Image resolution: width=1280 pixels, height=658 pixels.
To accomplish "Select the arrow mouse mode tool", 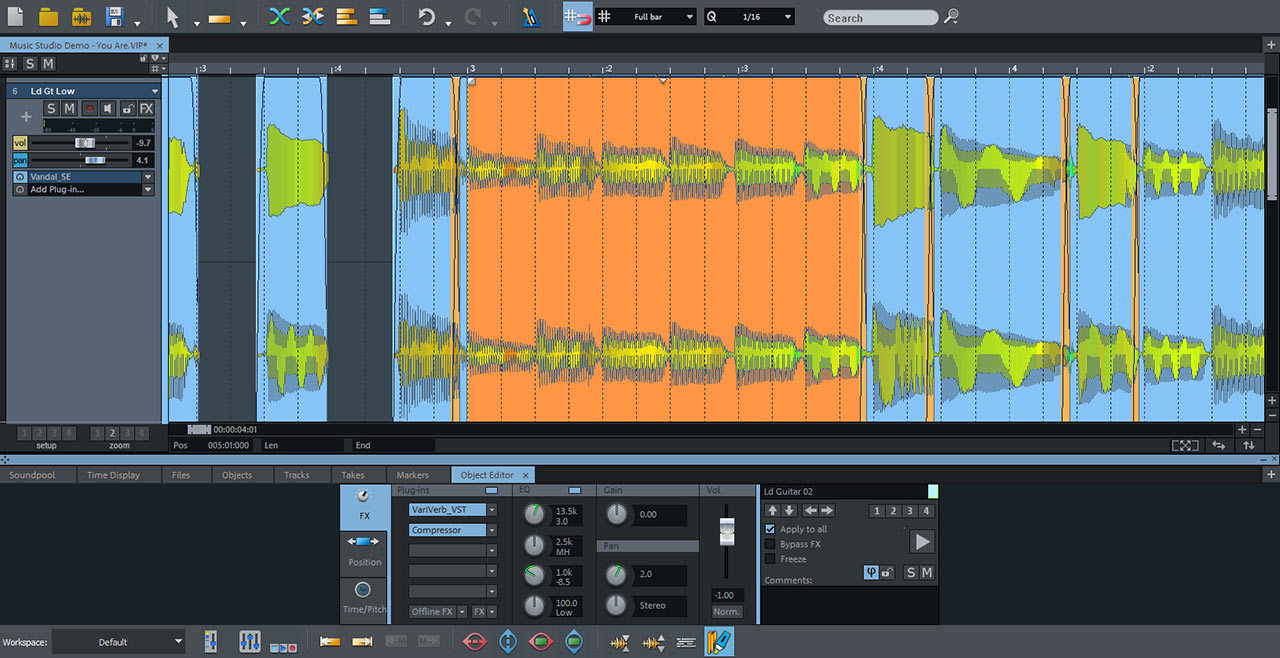I will pyautogui.click(x=173, y=17).
